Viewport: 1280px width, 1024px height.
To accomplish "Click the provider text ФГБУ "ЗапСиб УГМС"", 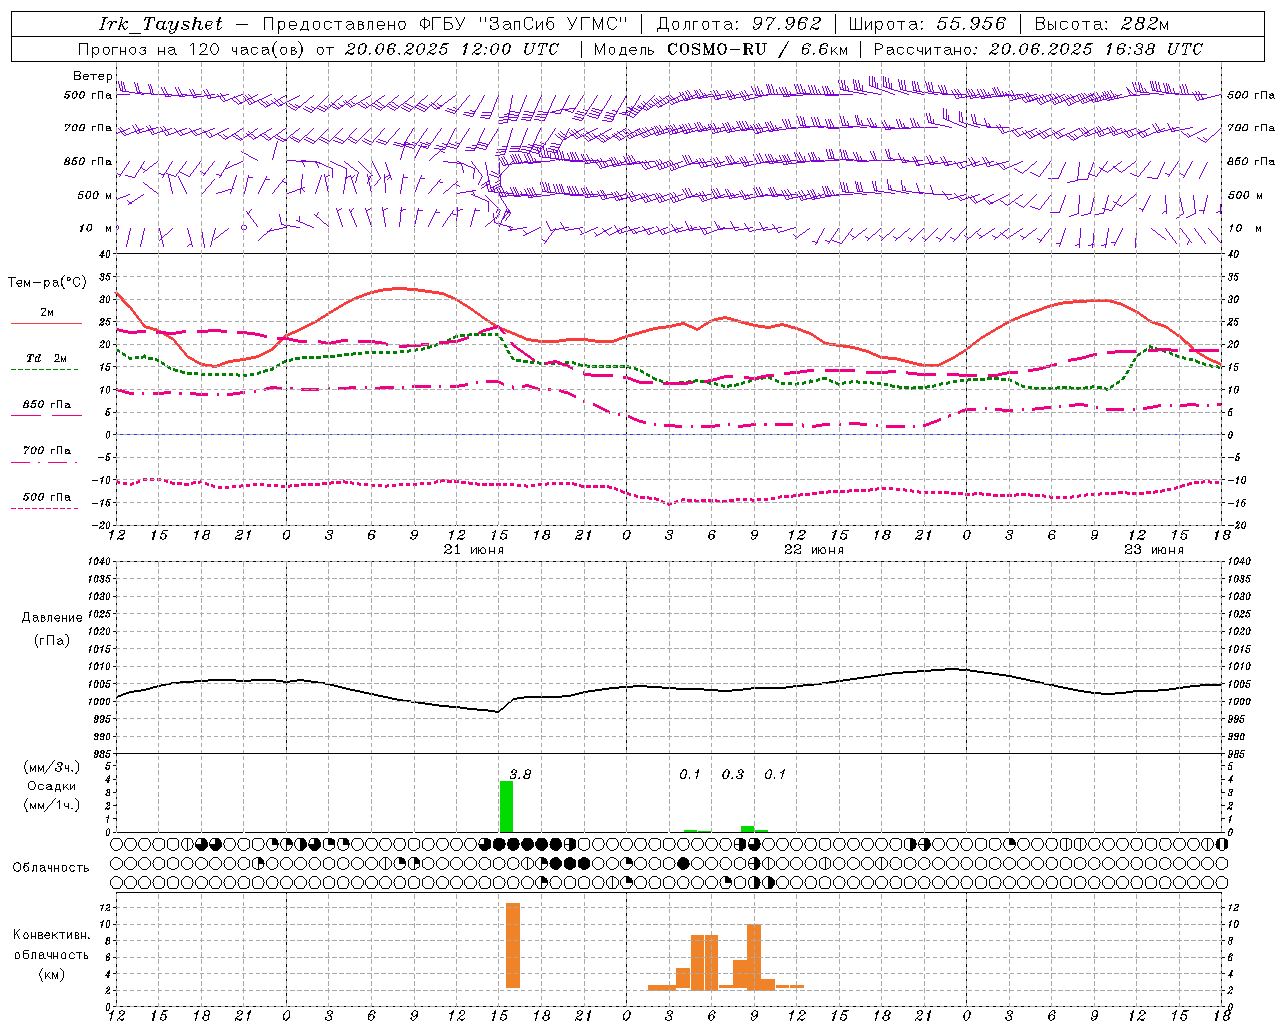I will tap(522, 24).
